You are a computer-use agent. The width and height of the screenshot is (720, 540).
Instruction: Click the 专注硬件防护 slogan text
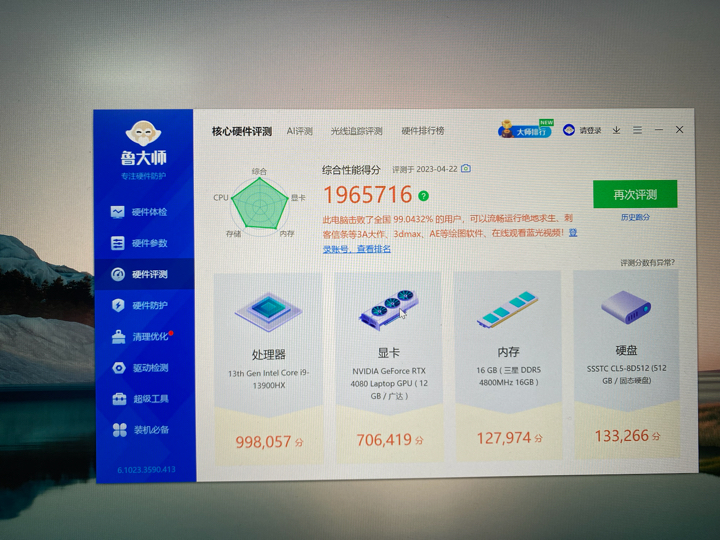coord(143,176)
